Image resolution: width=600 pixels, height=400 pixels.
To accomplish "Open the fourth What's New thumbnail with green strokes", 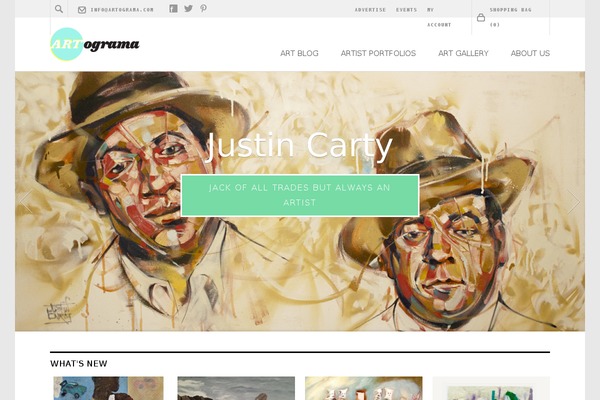I will coord(491,388).
